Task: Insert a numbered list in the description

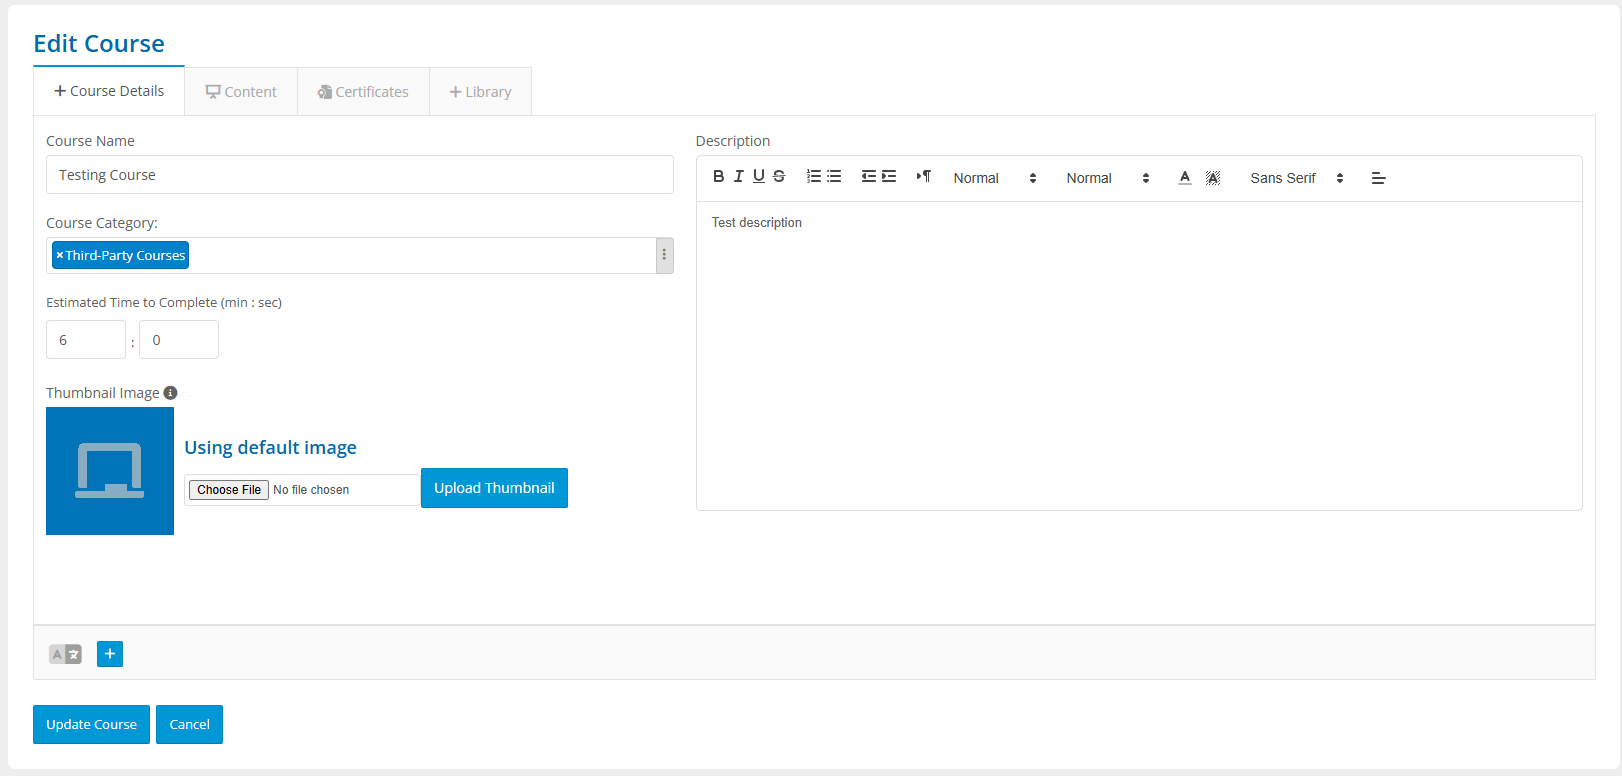Action: coord(814,177)
